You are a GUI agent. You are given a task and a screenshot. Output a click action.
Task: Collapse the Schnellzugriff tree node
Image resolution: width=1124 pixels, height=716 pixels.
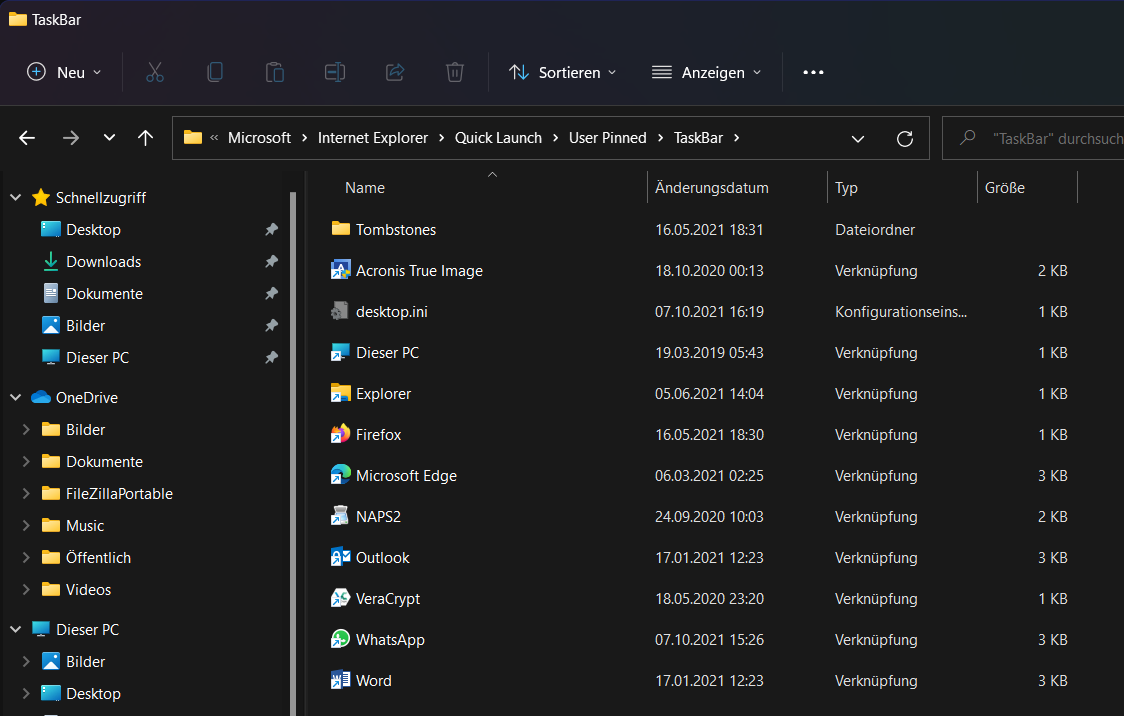point(16,197)
